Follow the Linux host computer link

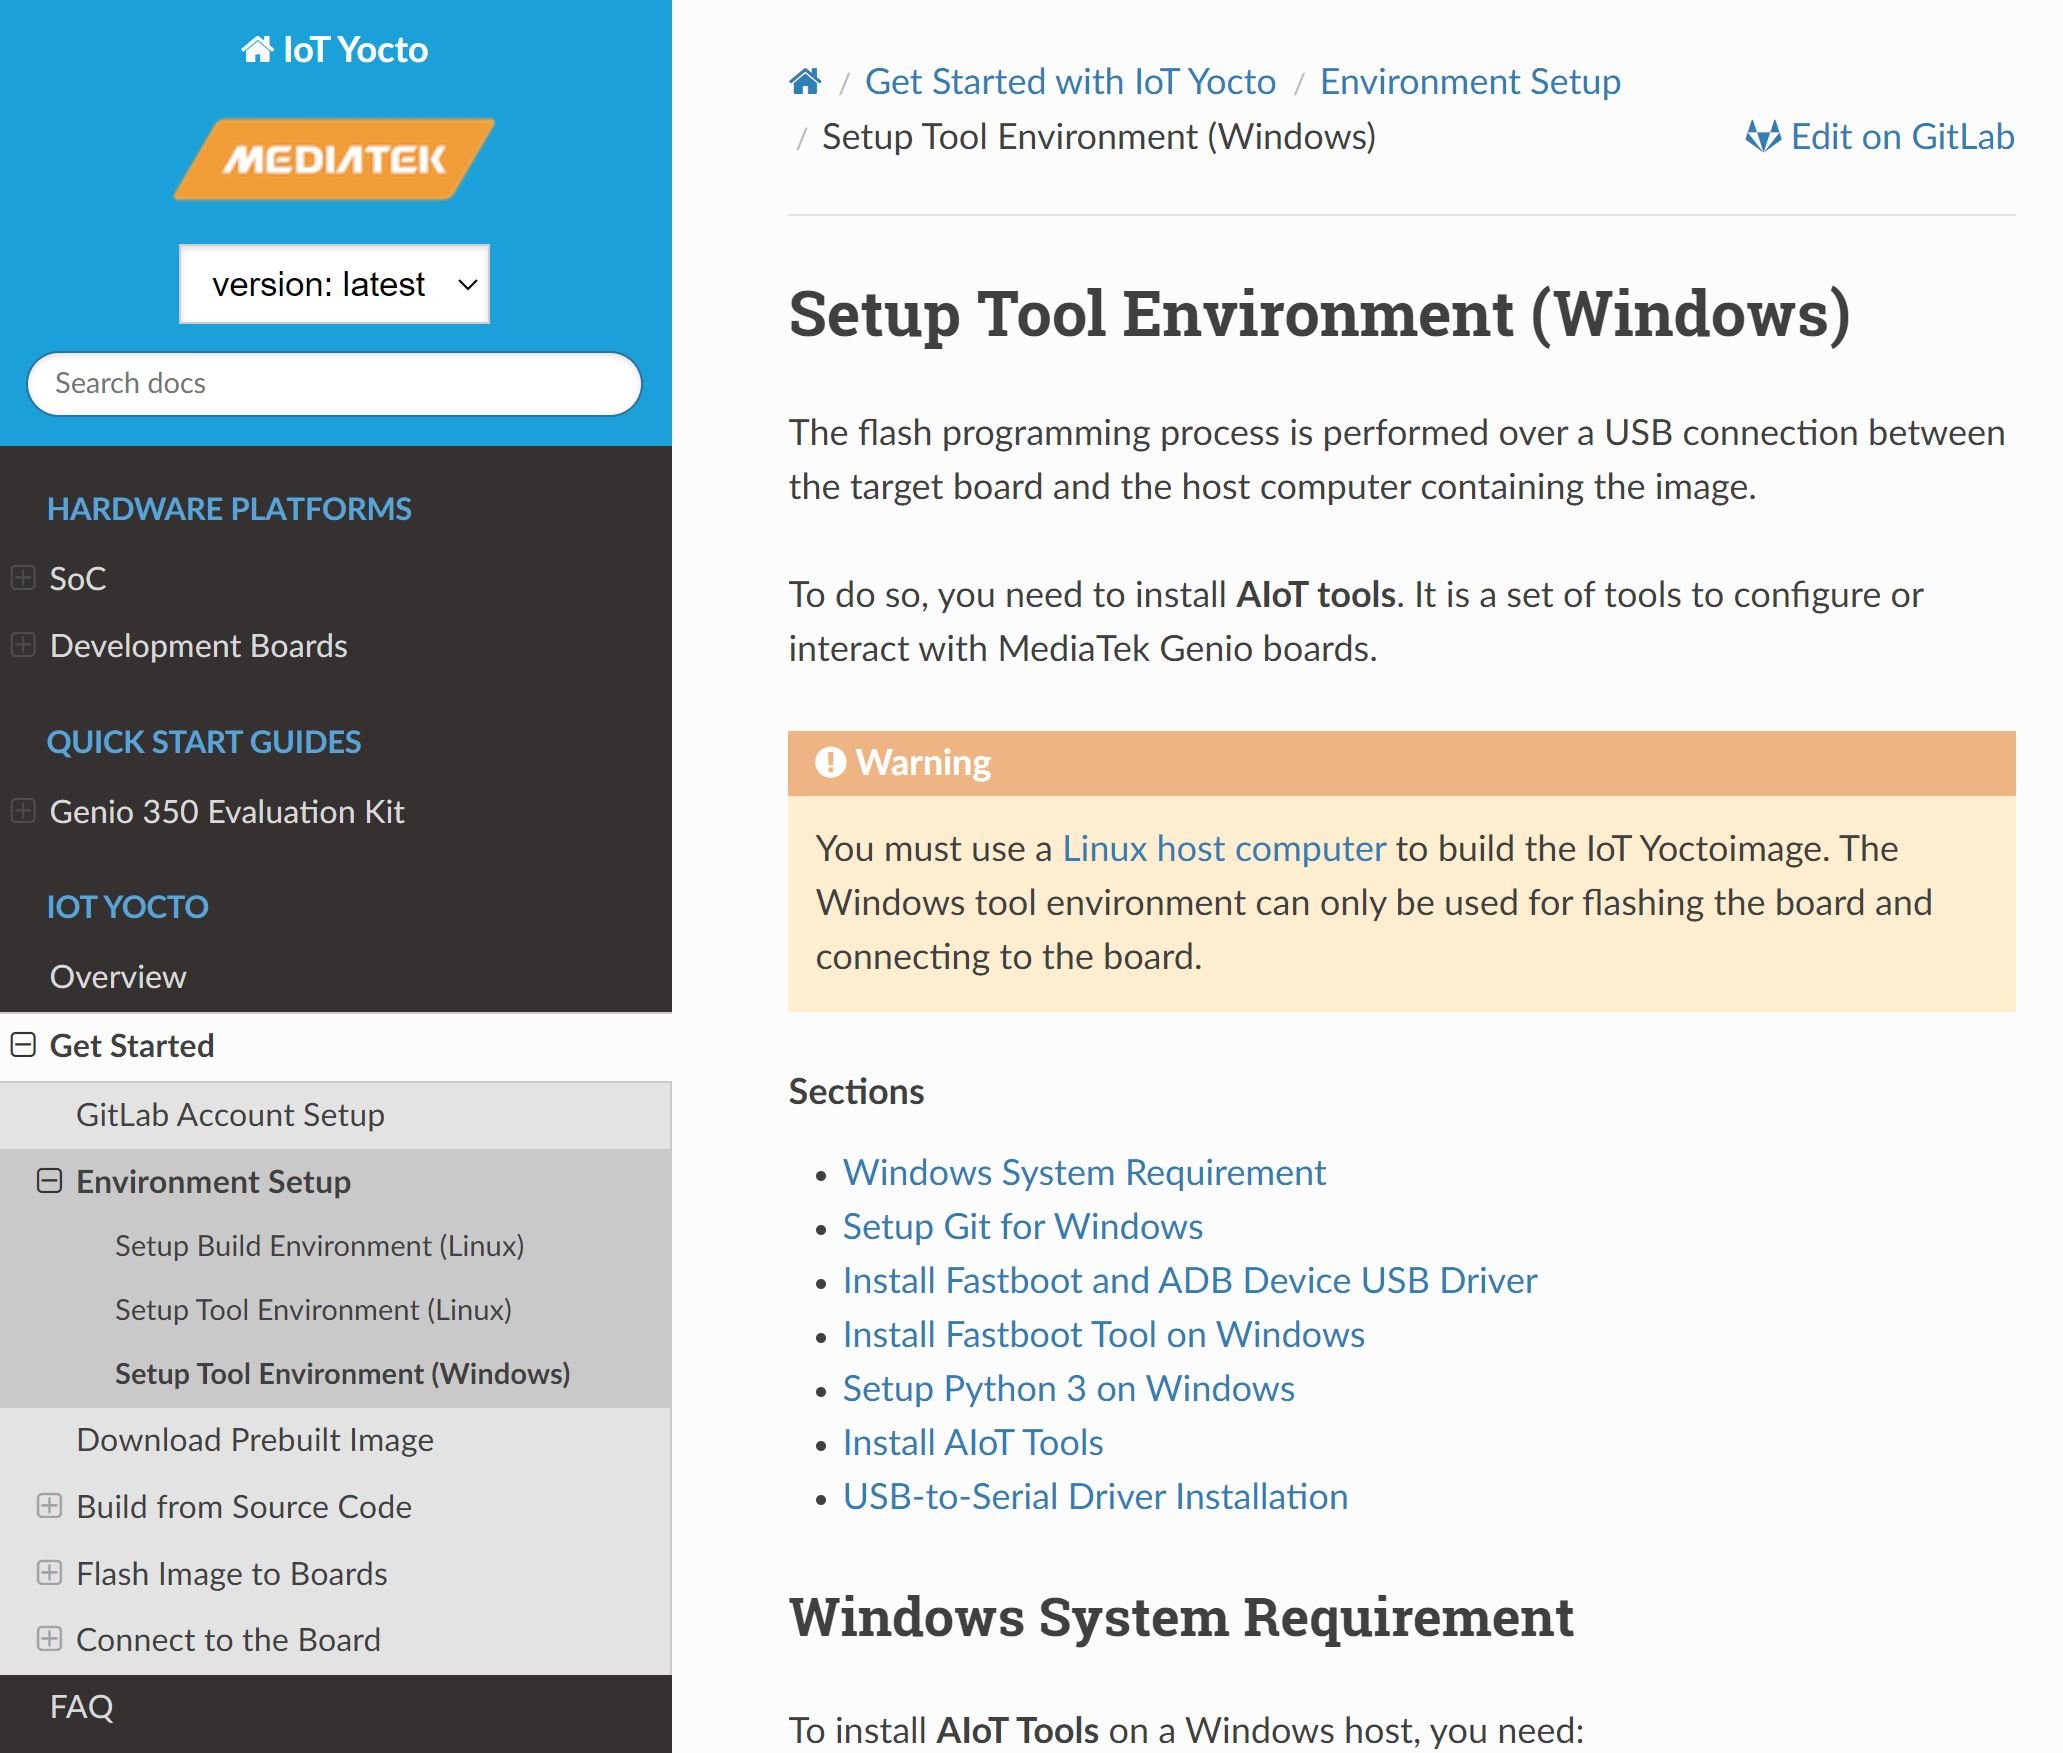pyautogui.click(x=1224, y=848)
